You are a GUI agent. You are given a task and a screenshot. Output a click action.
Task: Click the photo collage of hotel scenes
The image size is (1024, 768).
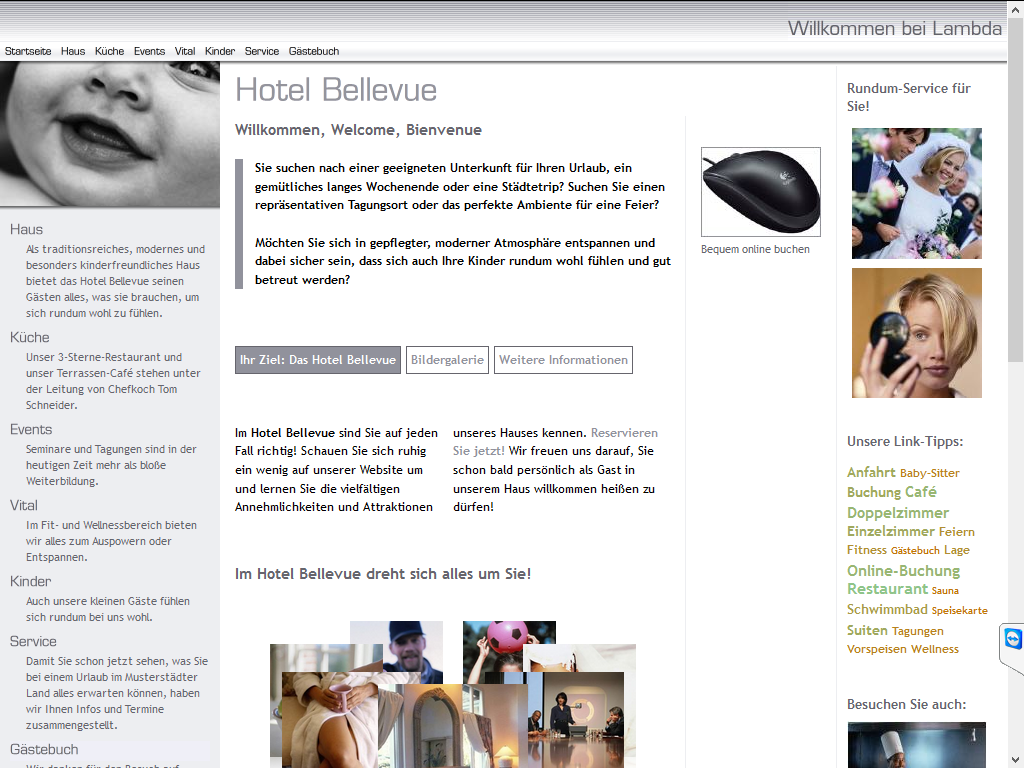click(453, 694)
